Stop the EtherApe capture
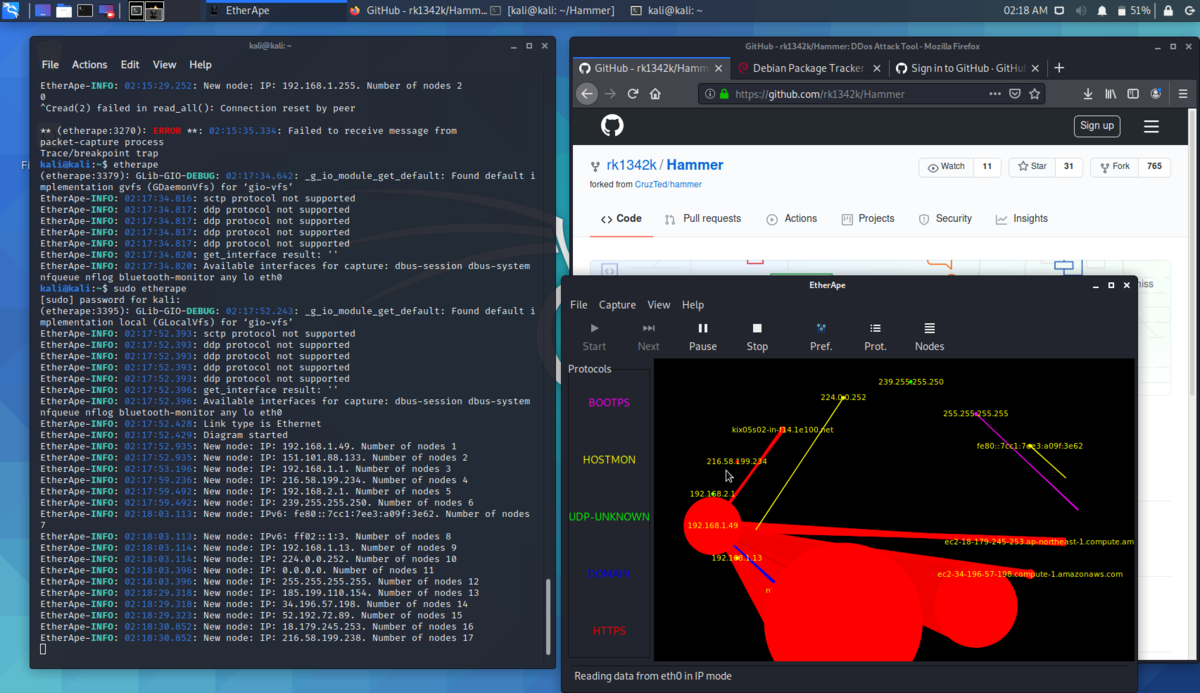 tap(757, 328)
